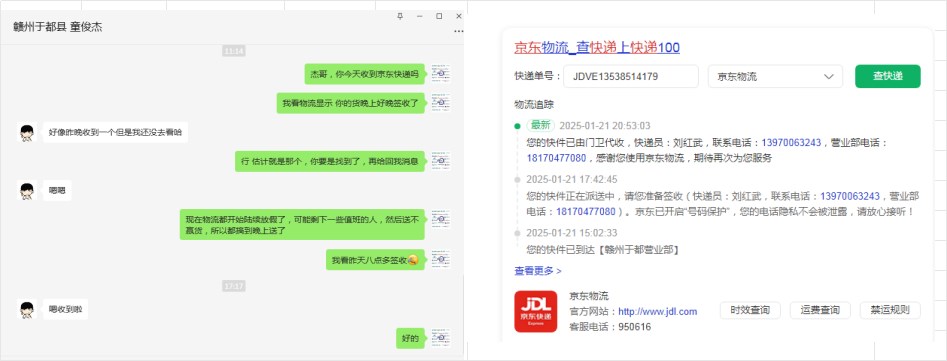Image resolution: width=947 pixels, height=361 pixels.
Task: Click phone 18170477080 in 17:42:45 entry
Action: 586,211
